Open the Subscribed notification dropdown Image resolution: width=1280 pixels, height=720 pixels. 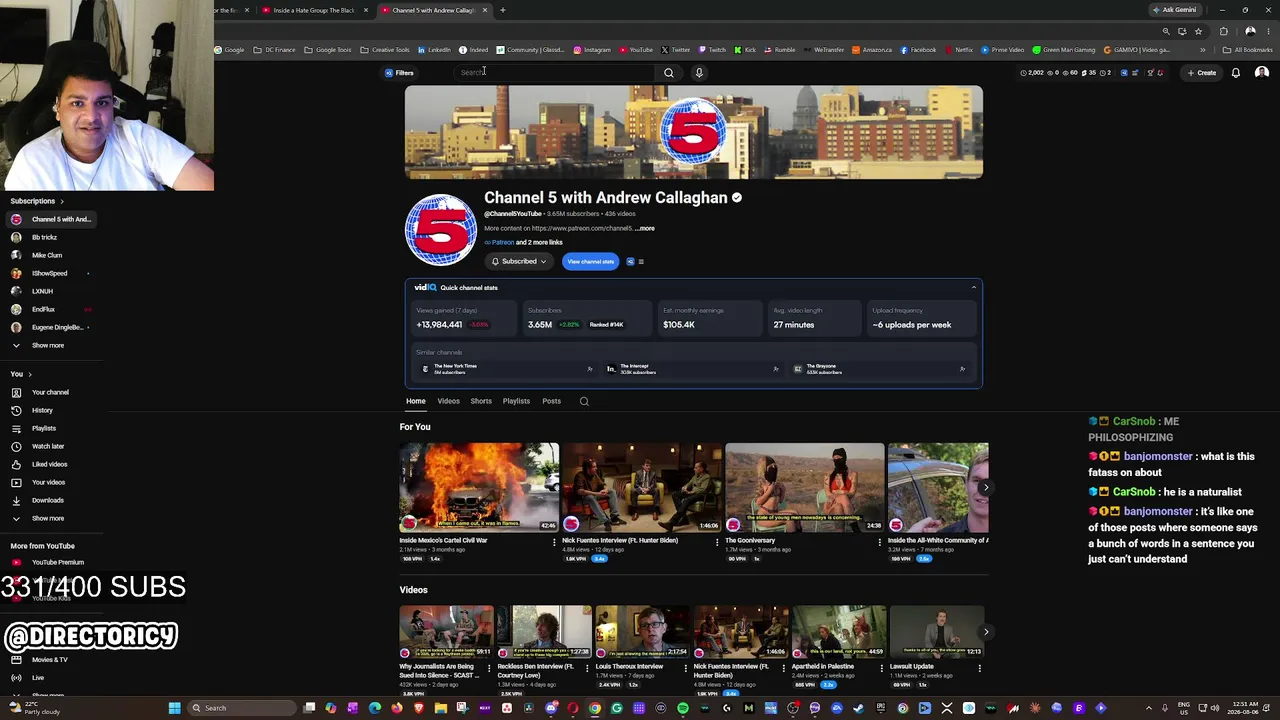pyautogui.click(x=519, y=261)
